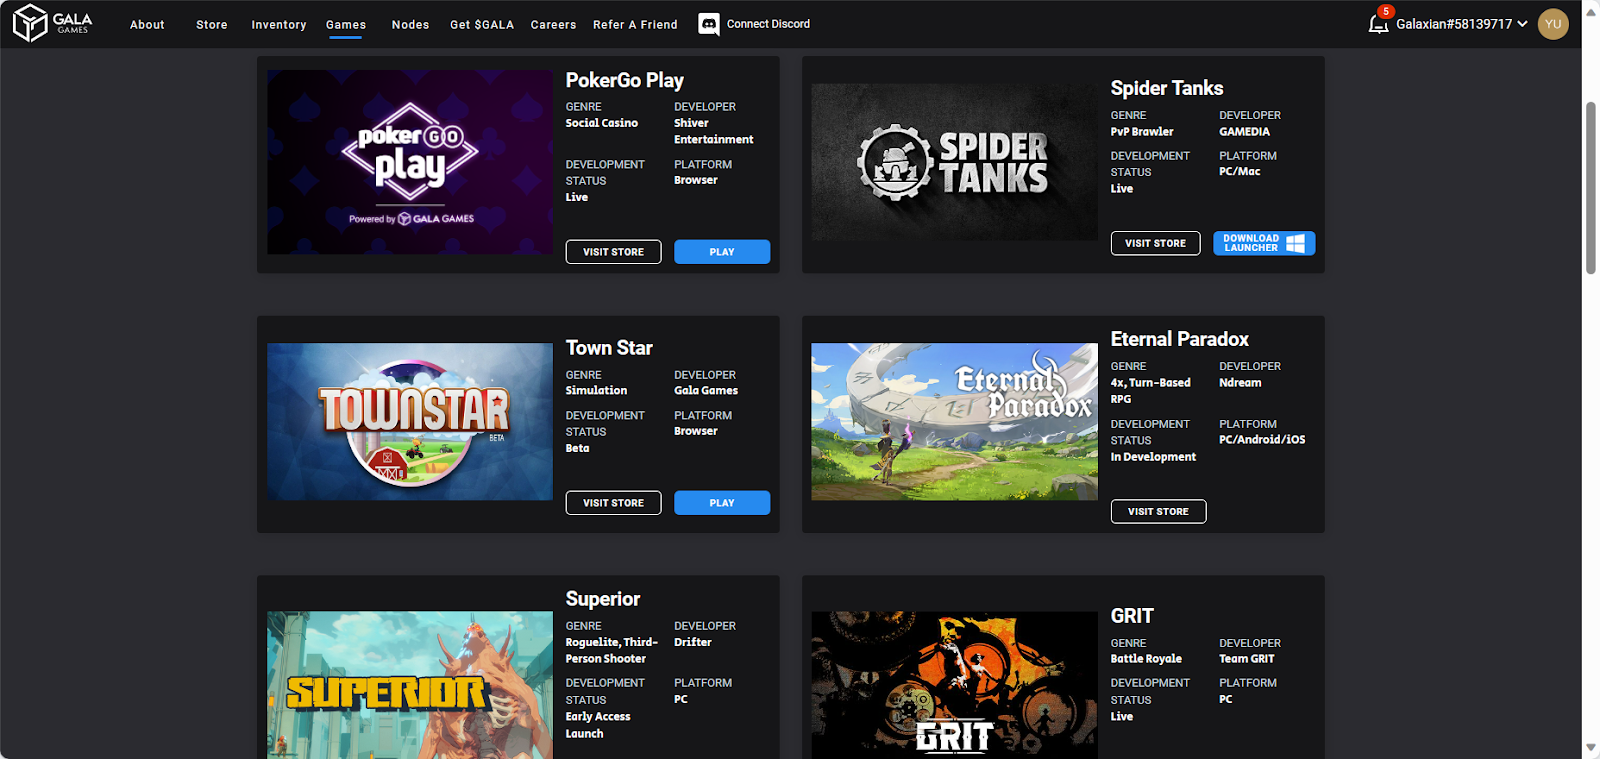The height and width of the screenshot is (759, 1600).
Task: Click the Spider Tanks game image
Action: [954, 162]
